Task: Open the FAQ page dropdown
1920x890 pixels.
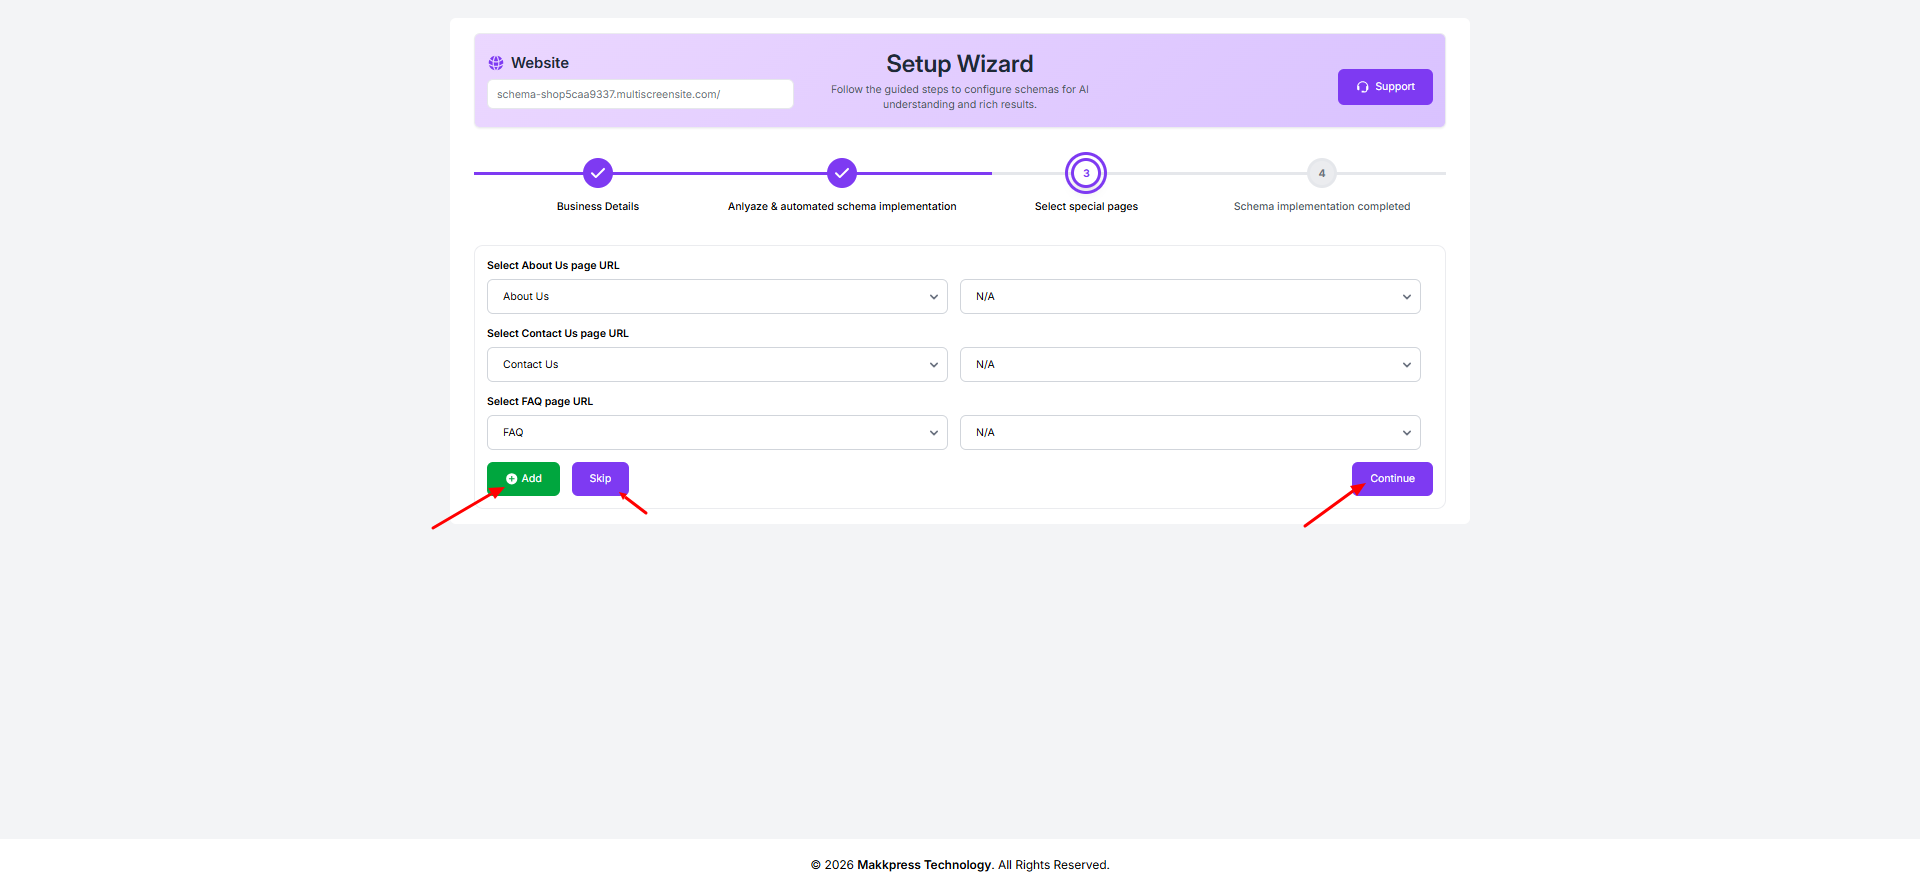Action: point(716,433)
